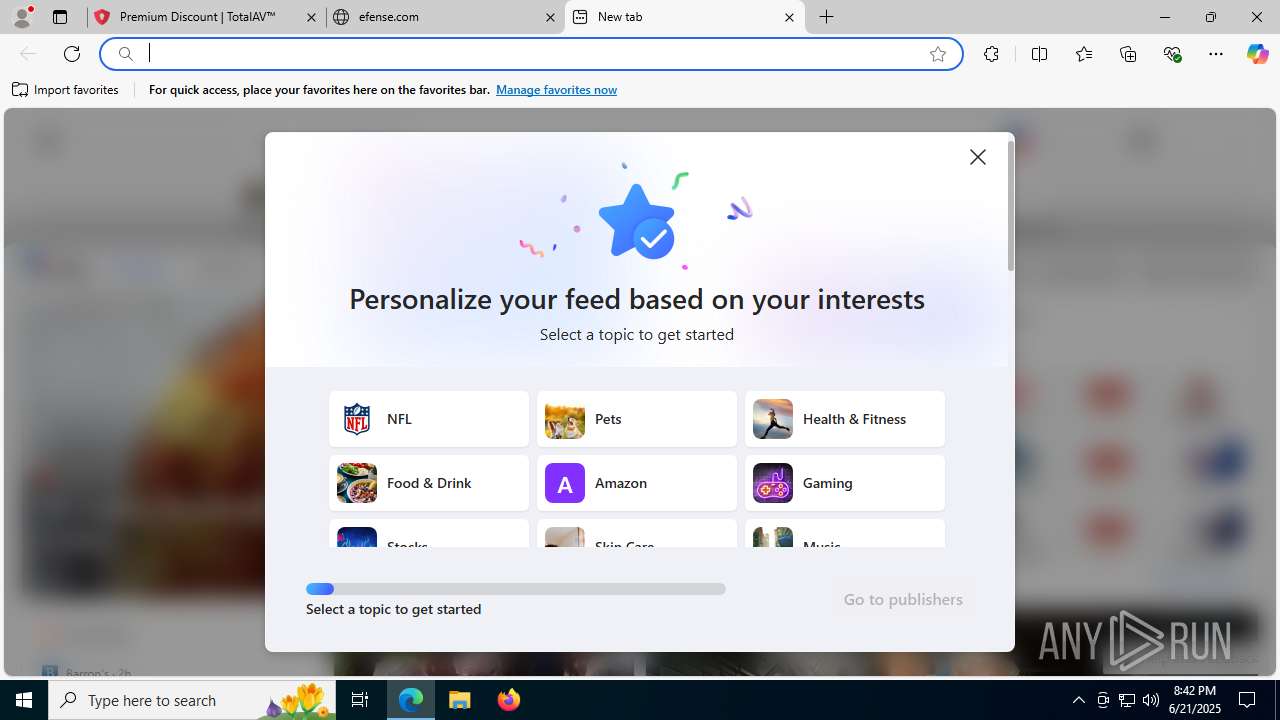Select the Gaming topic
This screenshot has width=1280, height=720.
pos(845,483)
